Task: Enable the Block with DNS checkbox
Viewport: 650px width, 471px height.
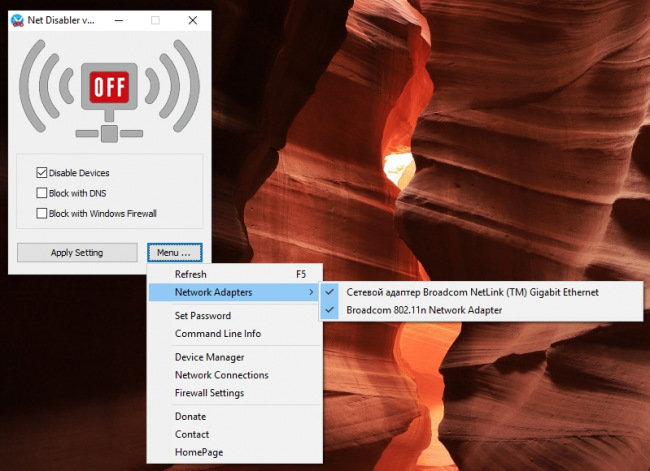Action: [41, 193]
